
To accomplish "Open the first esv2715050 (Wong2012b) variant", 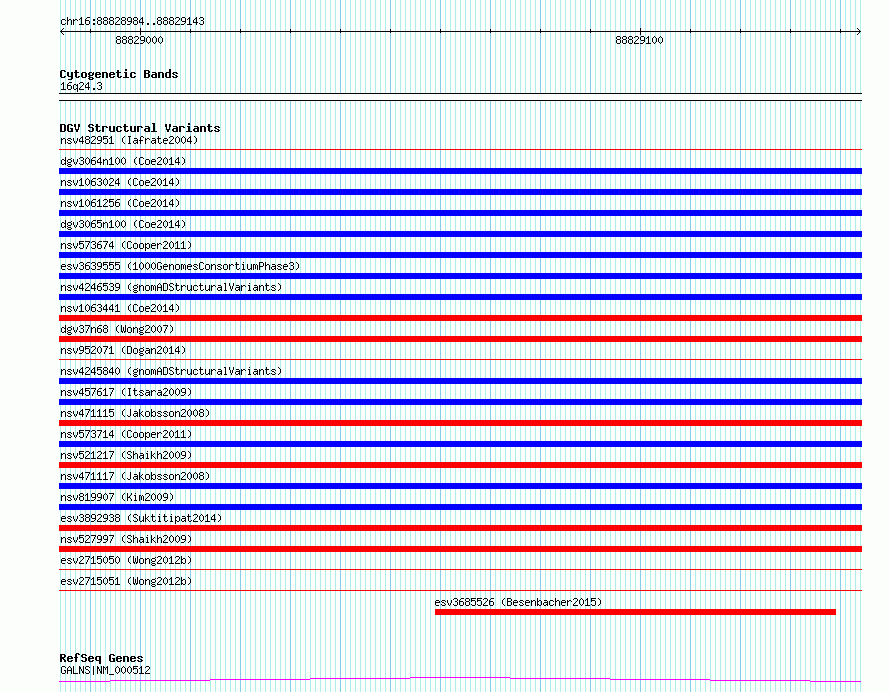I will 126,560.
